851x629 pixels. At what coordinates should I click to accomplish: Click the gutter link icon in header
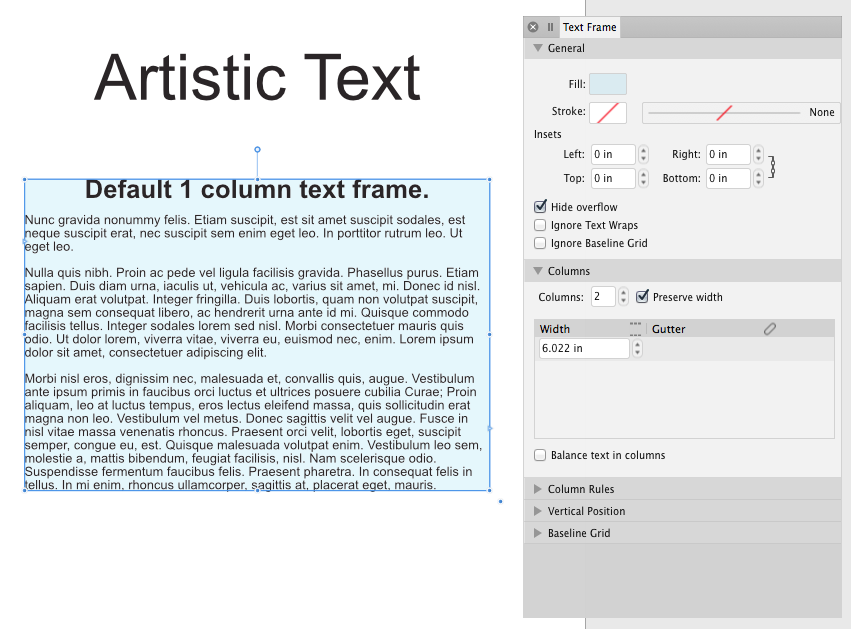point(770,329)
